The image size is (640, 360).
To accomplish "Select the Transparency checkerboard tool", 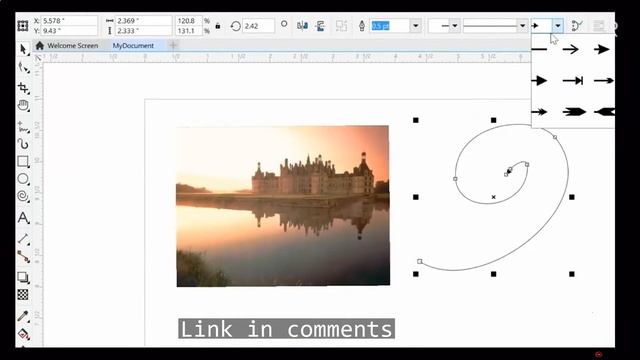I will (x=23, y=295).
